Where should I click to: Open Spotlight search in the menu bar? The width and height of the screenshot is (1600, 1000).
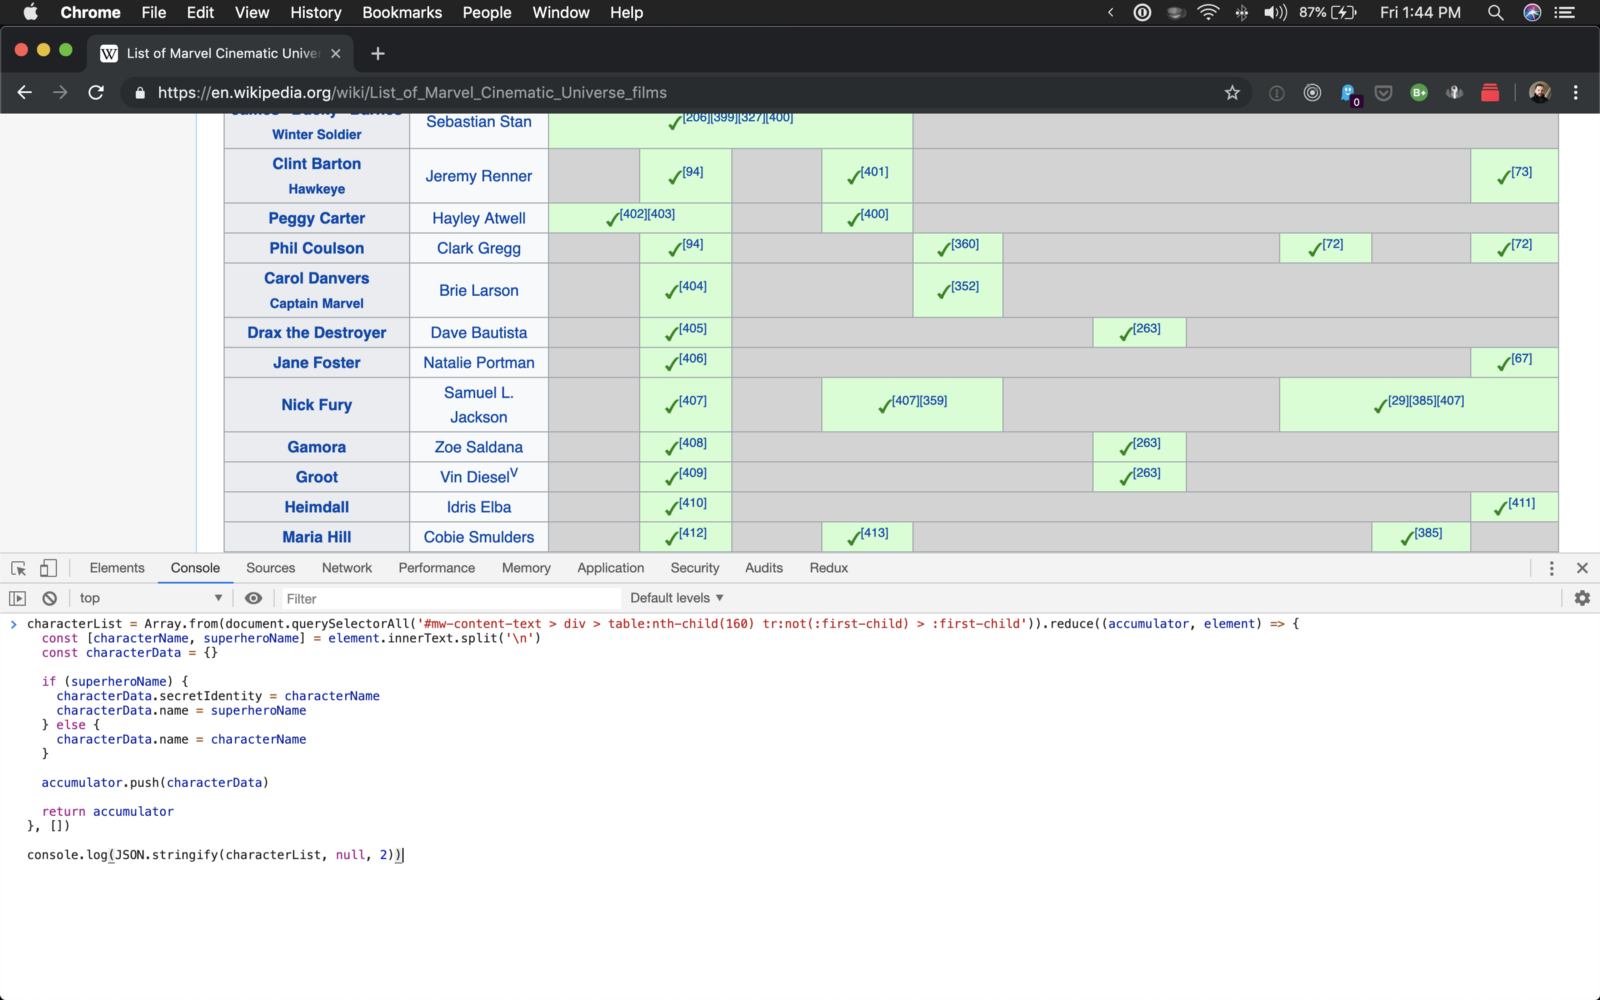[1496, 12]
